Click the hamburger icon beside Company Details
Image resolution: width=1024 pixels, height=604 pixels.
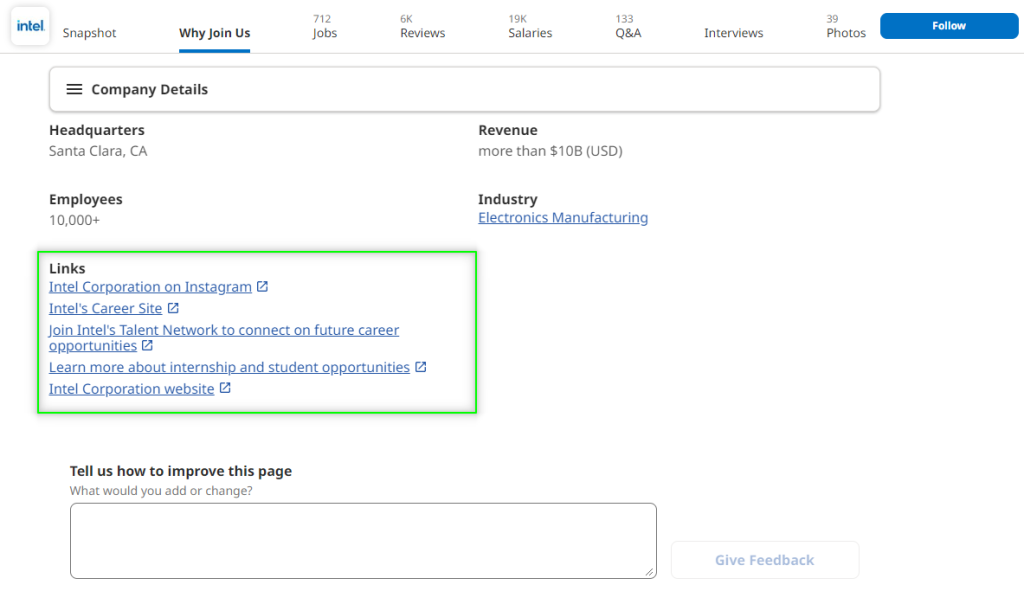(74, 89)
